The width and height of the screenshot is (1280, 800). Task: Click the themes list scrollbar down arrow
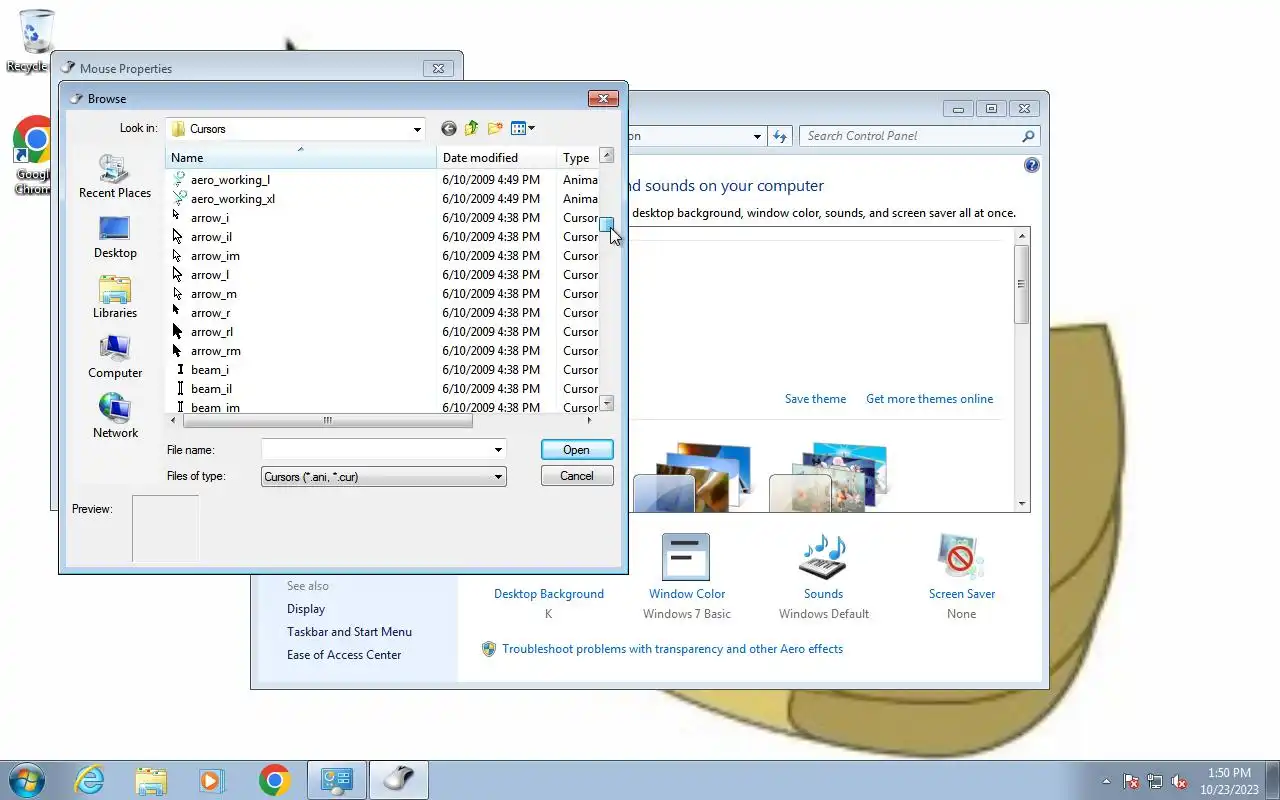coord(1022,504)
